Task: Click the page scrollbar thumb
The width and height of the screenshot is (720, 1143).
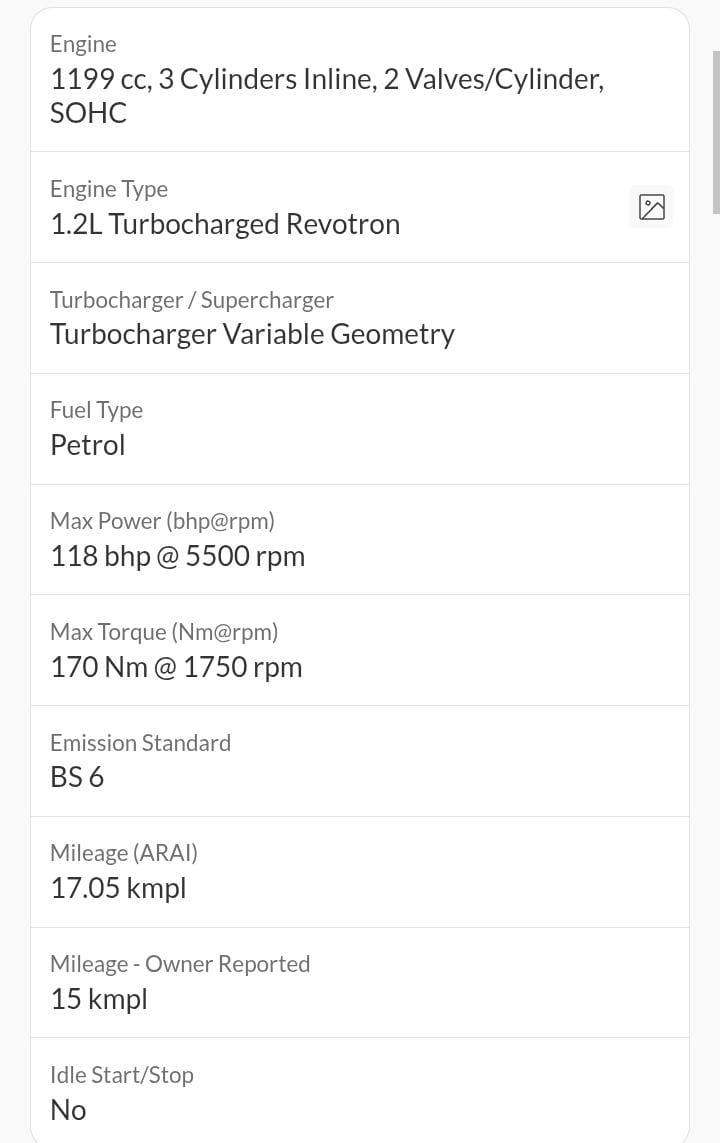Action: 716,133
